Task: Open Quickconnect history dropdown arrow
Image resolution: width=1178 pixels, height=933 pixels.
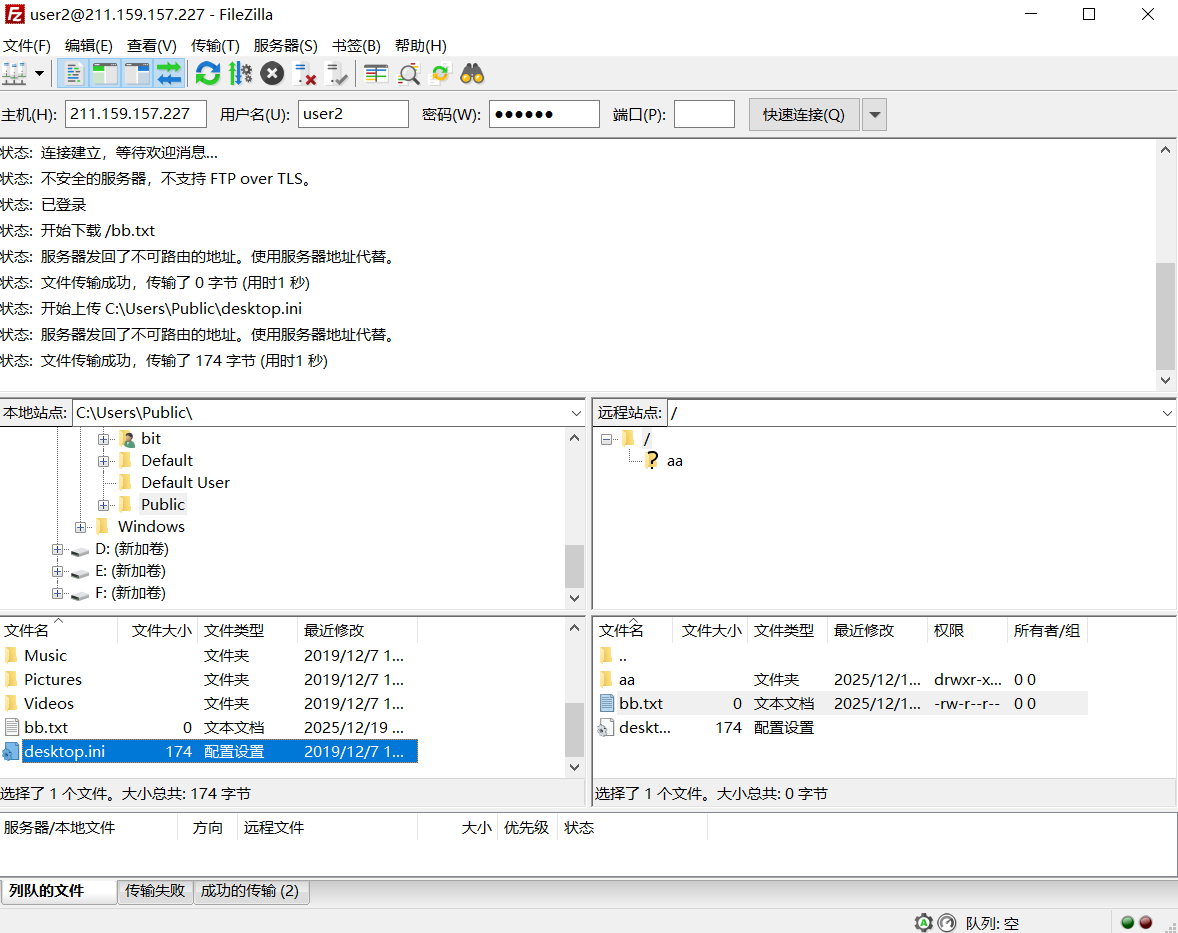Action: tap(874, 115)
